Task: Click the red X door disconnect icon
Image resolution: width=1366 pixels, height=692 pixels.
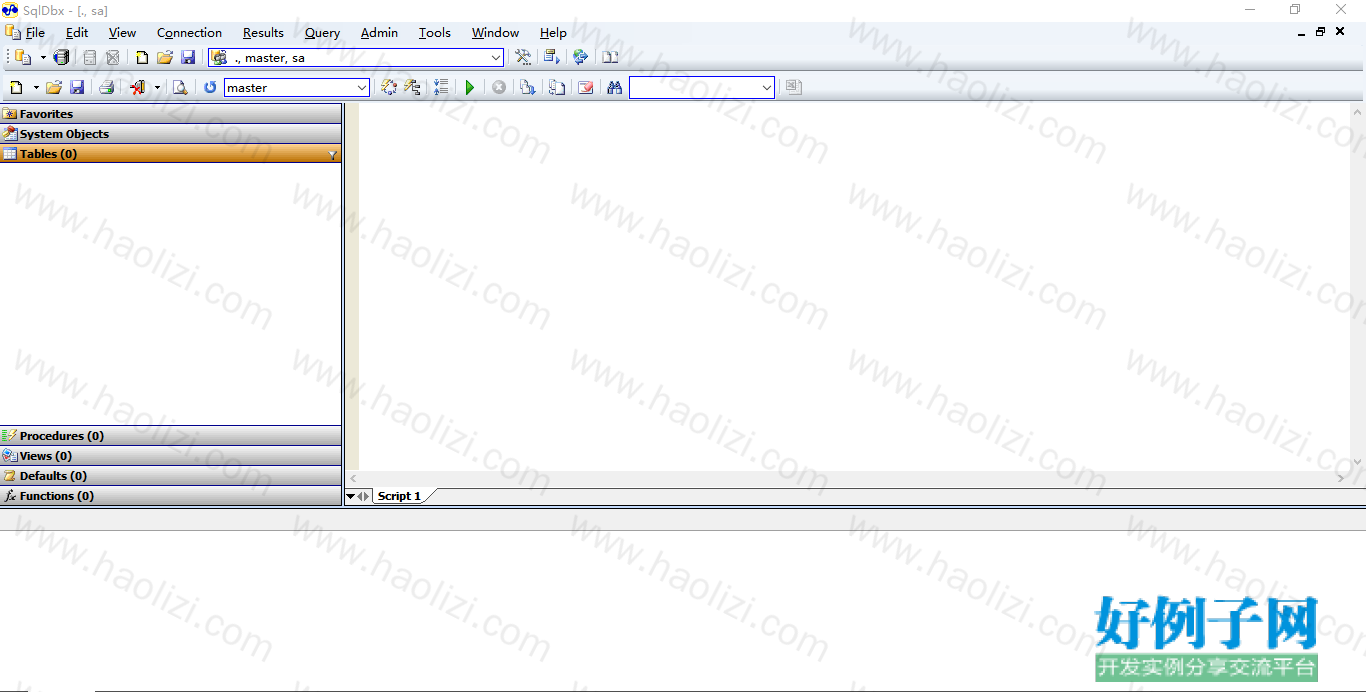Action: point(138,88)
